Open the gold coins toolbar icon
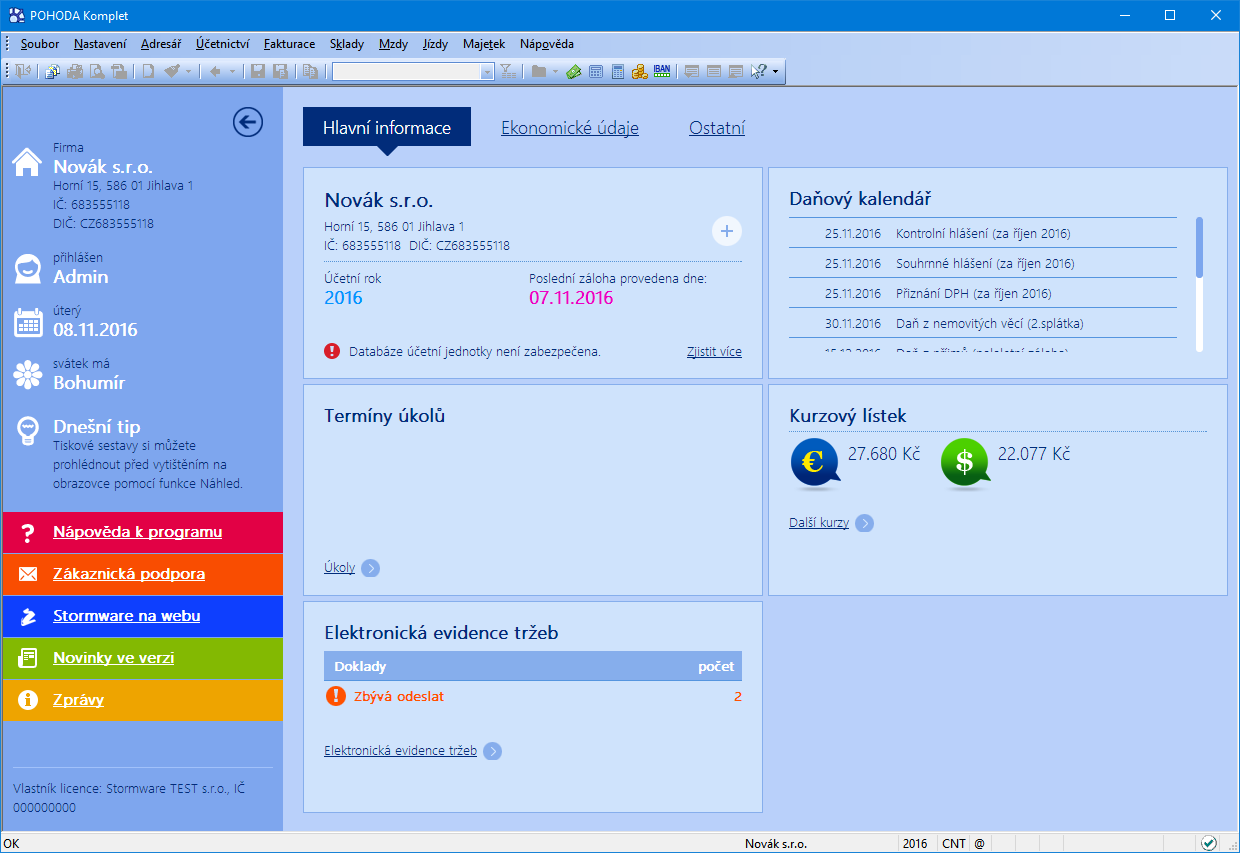 coord(639,71)
